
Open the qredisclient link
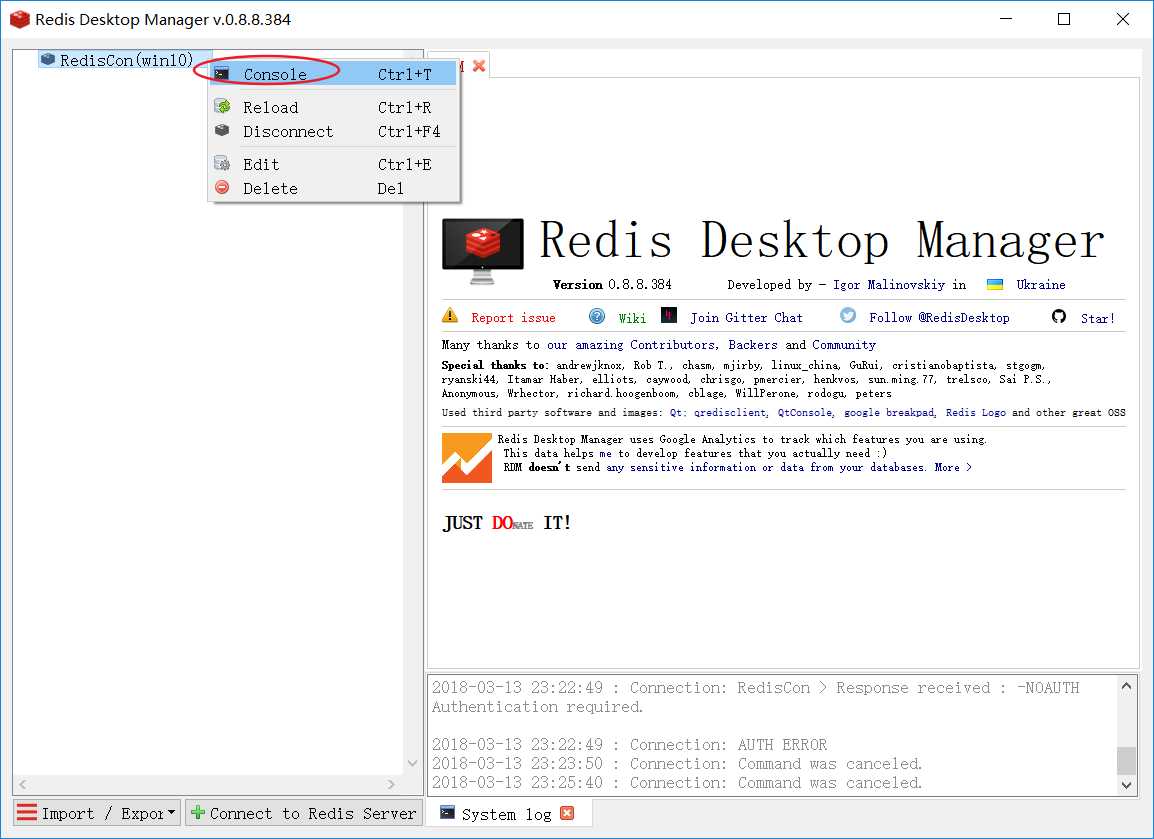(730, 413)
